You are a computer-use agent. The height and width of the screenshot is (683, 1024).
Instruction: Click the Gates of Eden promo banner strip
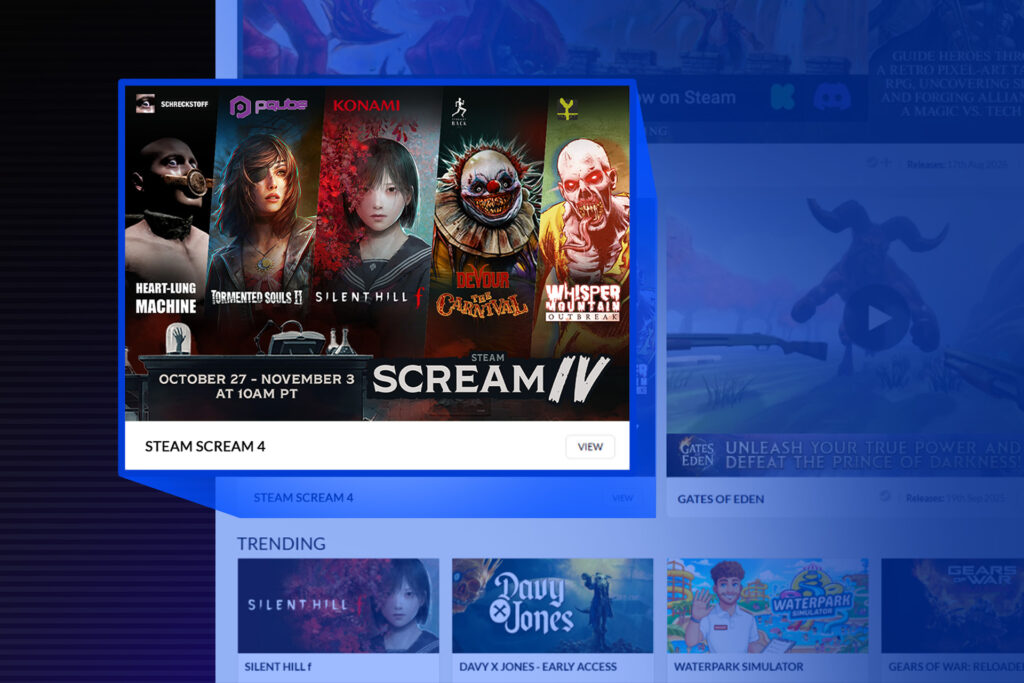pos(845,455)
